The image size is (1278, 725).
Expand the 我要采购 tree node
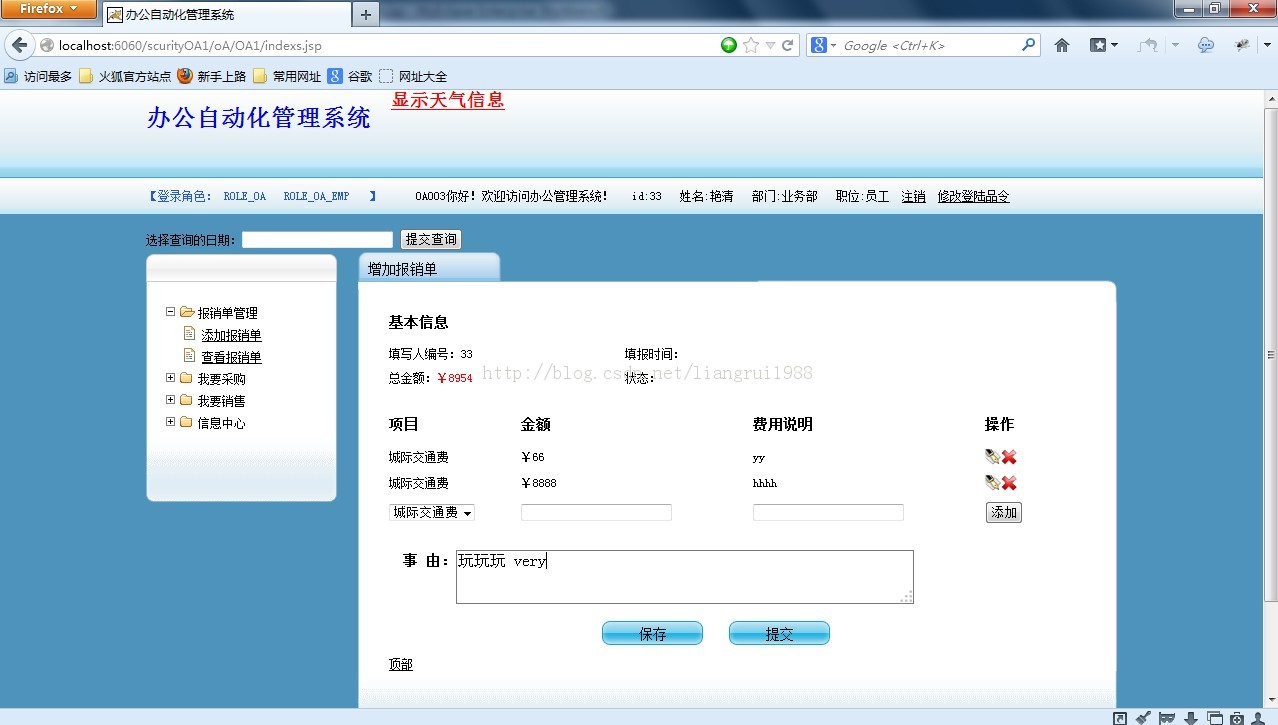(x=170, y=378)
